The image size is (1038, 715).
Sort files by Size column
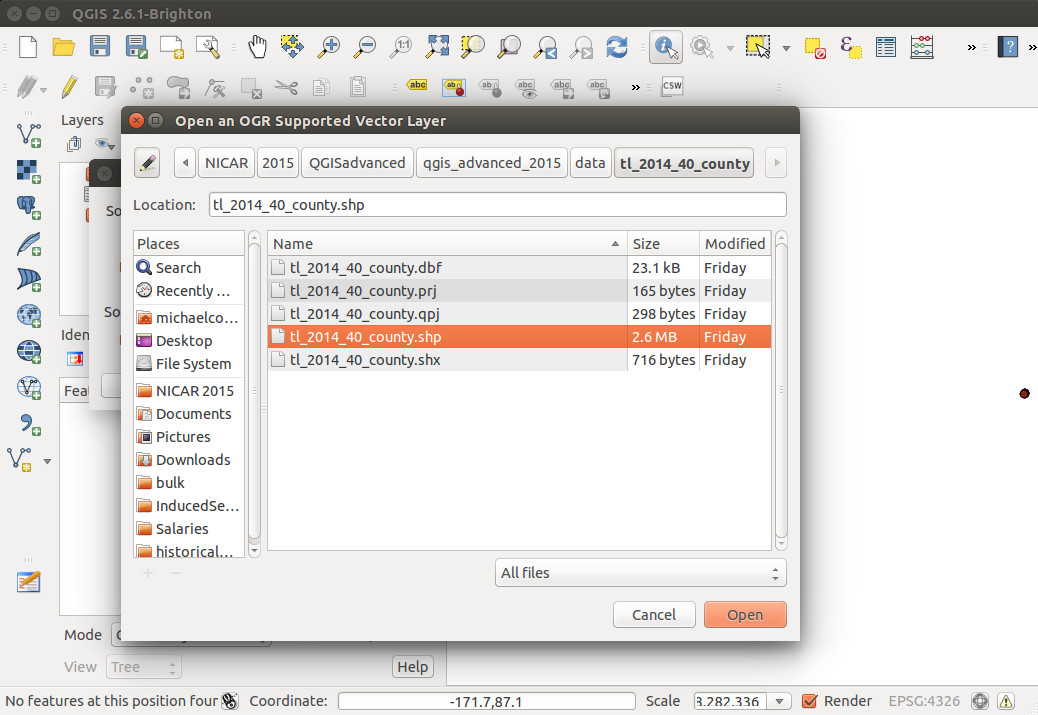tap(663, 244)
